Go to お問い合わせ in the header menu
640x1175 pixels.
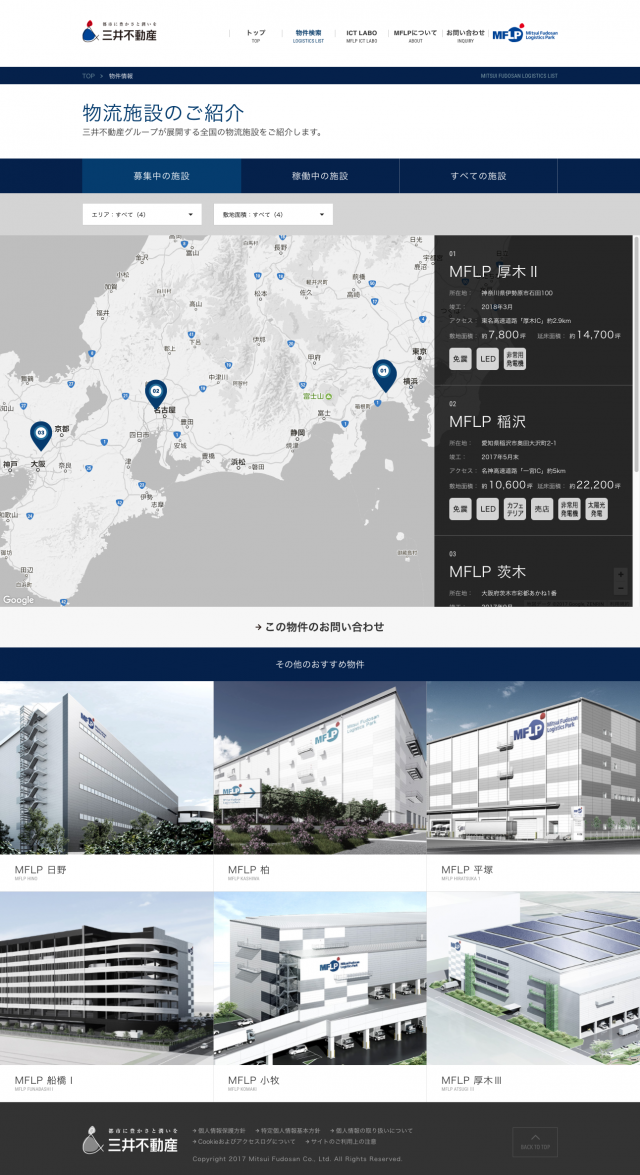click(465, 35)
